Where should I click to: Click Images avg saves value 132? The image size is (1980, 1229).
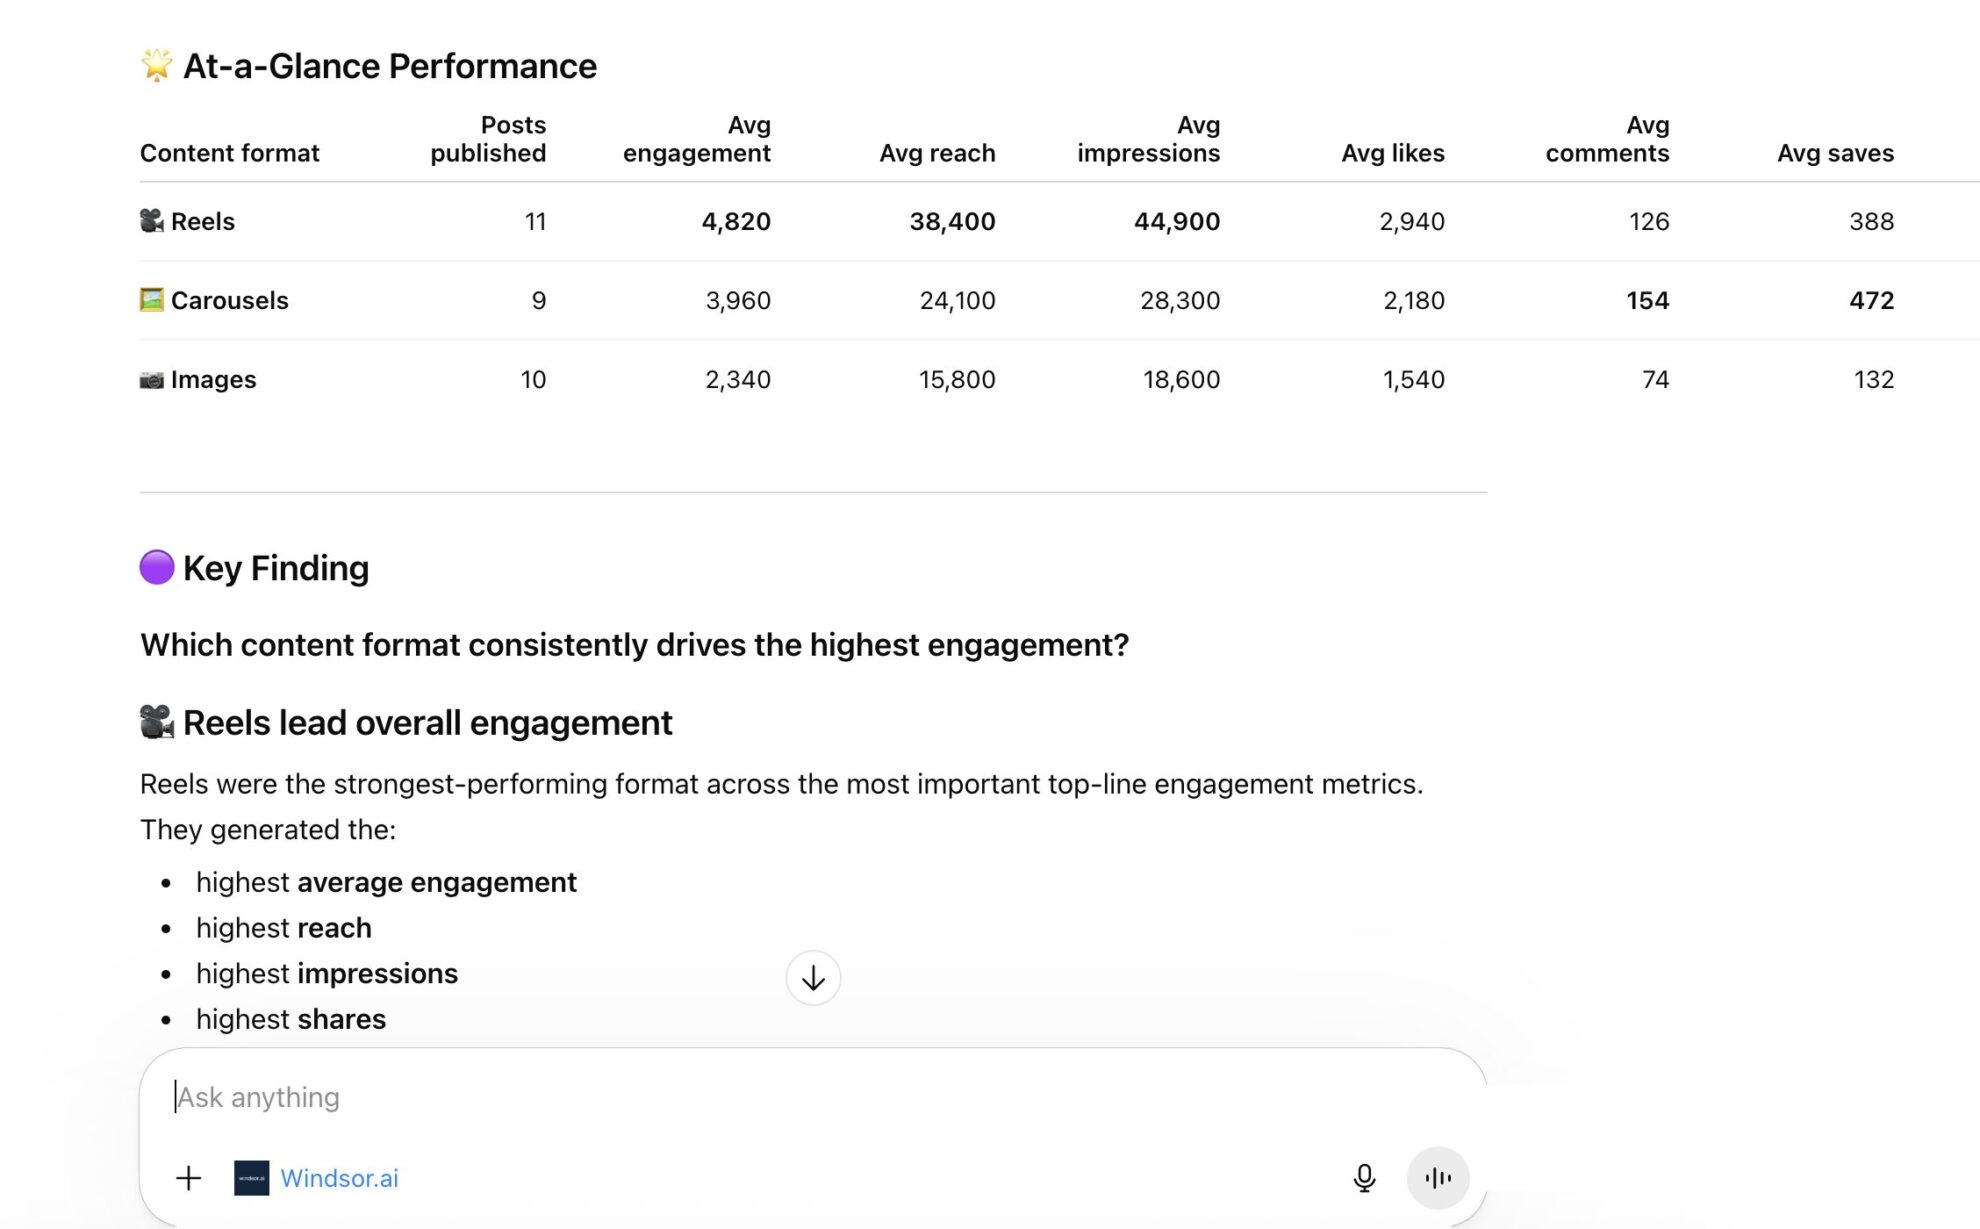pos(1874,379)
